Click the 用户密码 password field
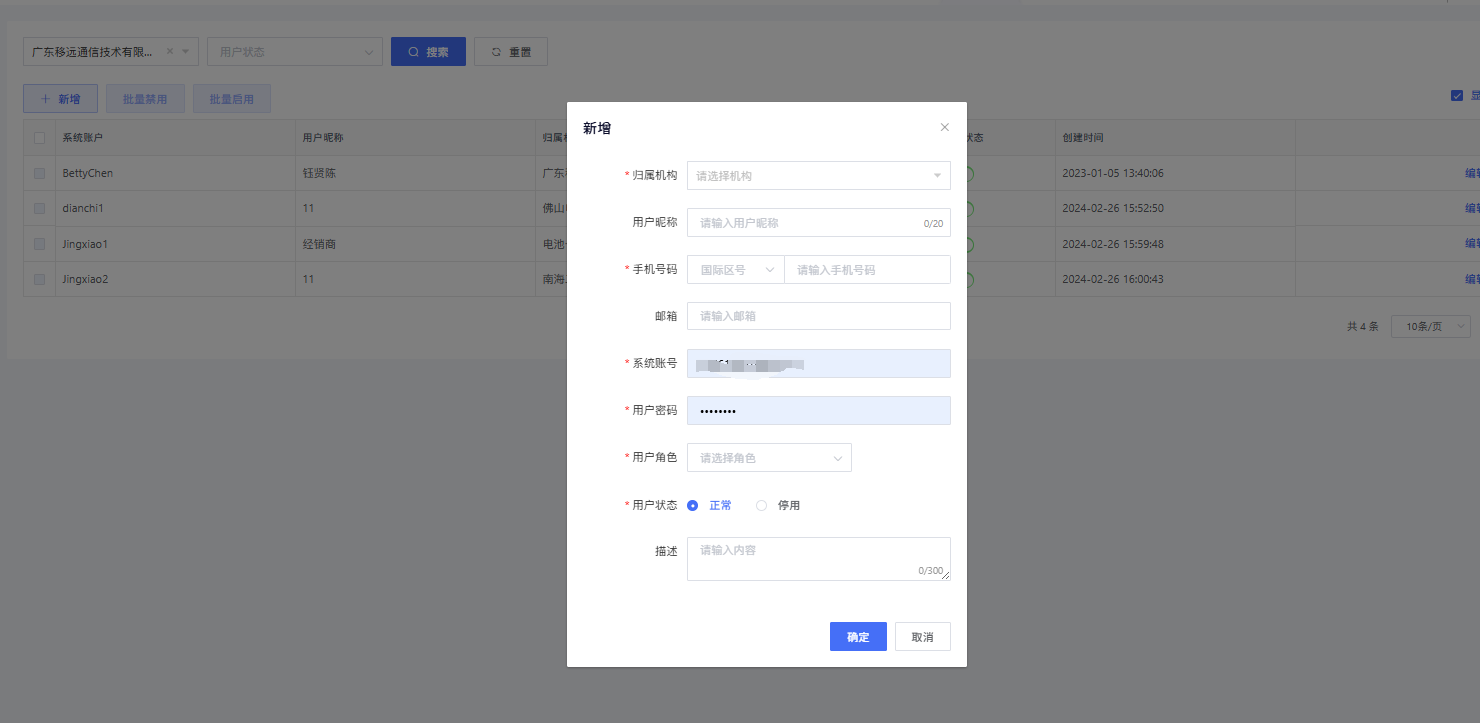Image resolution: width=1480 pixels, height=723 pixels. [818, 411]
